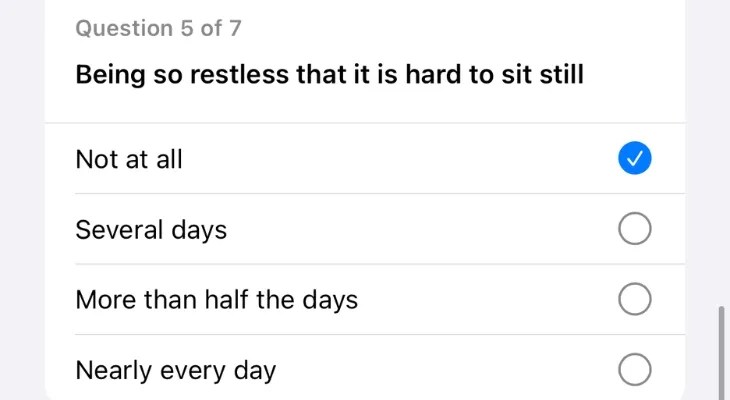
Task: Click the word "Being" starting the question
Action: pos(111,75)
